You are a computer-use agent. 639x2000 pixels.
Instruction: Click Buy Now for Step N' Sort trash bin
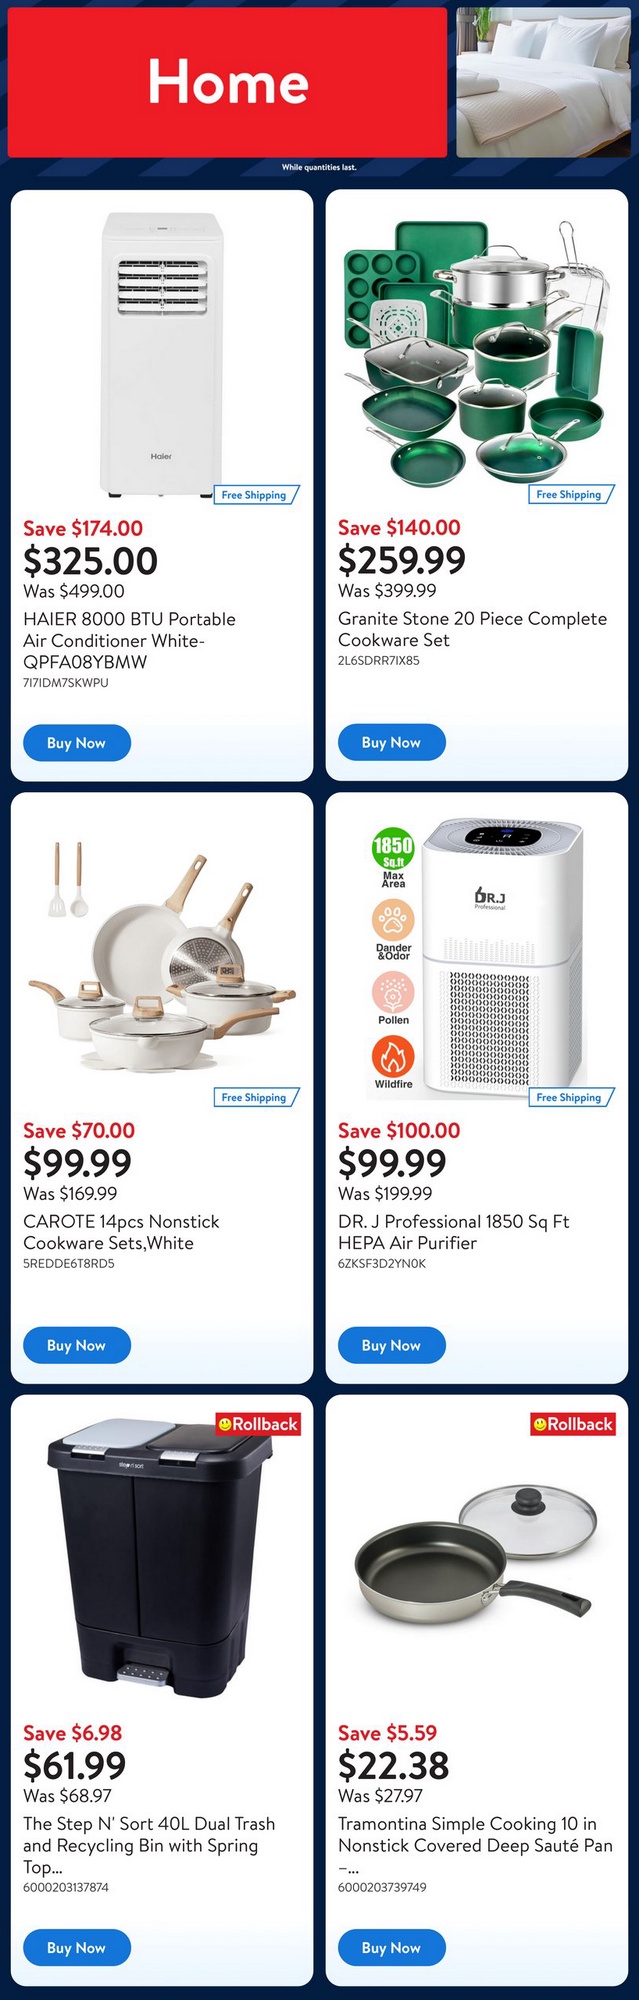[x=77, y=1947]
